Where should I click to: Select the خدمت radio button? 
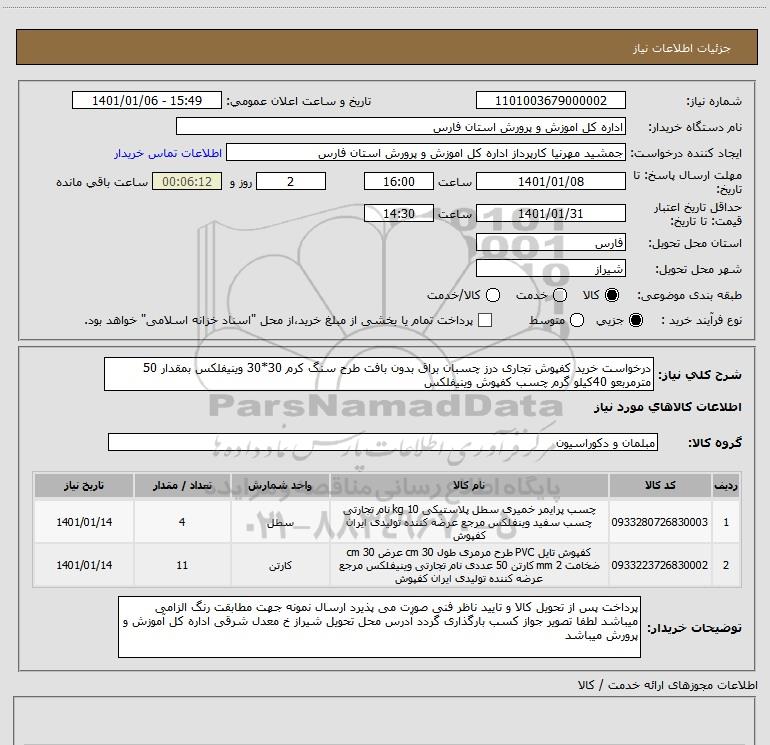pos(560,296)
